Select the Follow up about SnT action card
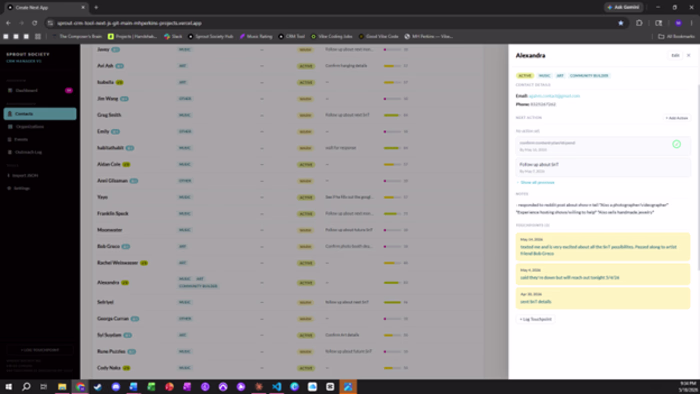This screenshot has width=700, height=394. pos(603,167)
